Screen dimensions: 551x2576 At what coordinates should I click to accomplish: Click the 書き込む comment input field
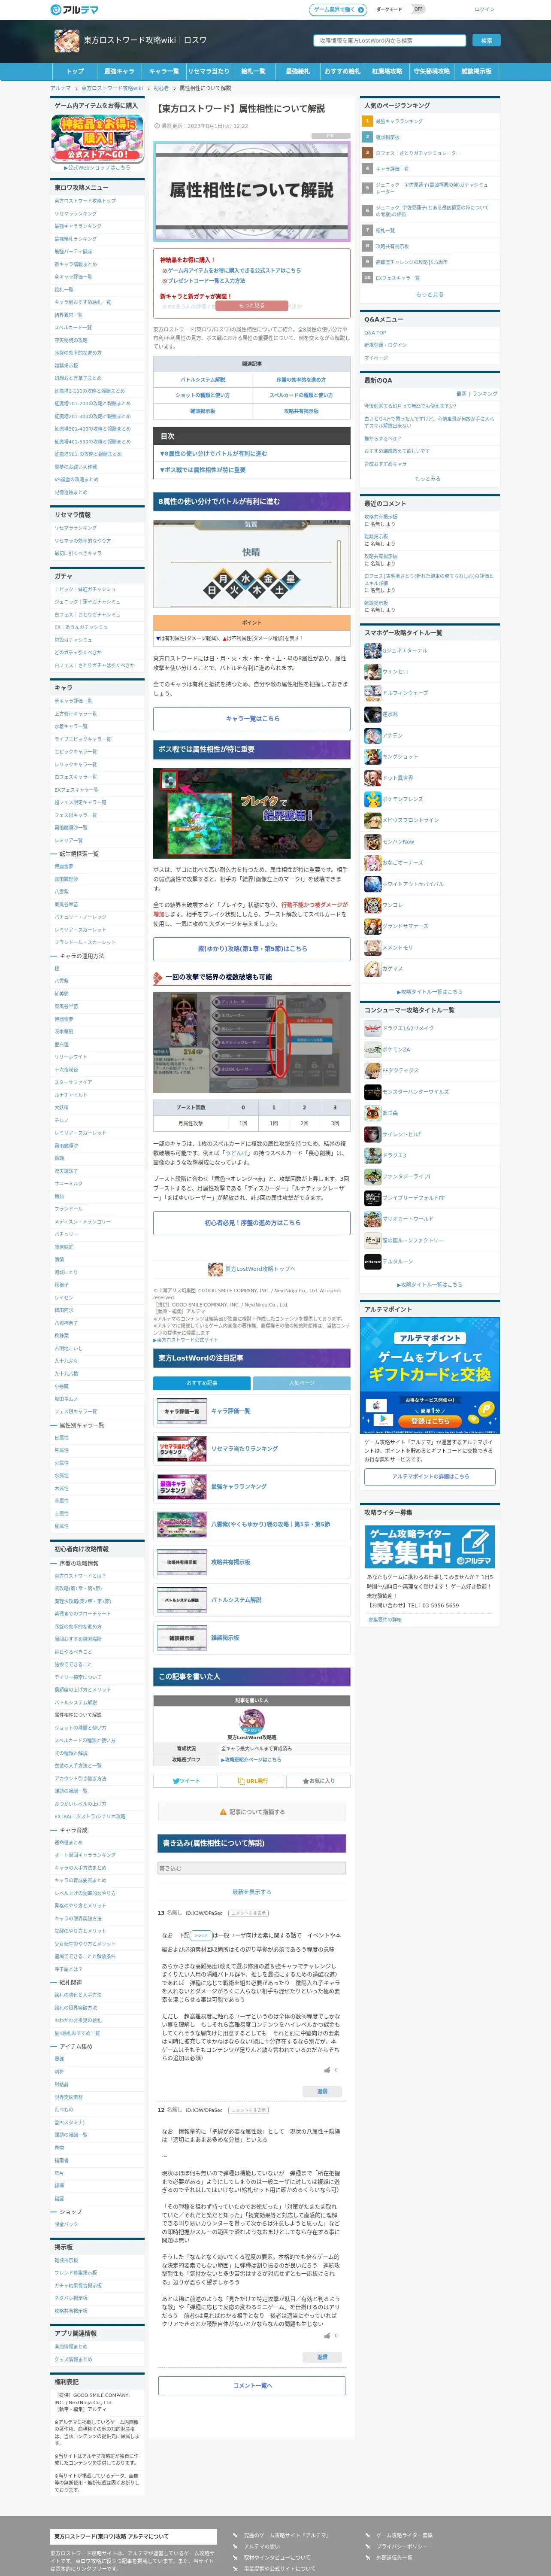pos(252,1868)
